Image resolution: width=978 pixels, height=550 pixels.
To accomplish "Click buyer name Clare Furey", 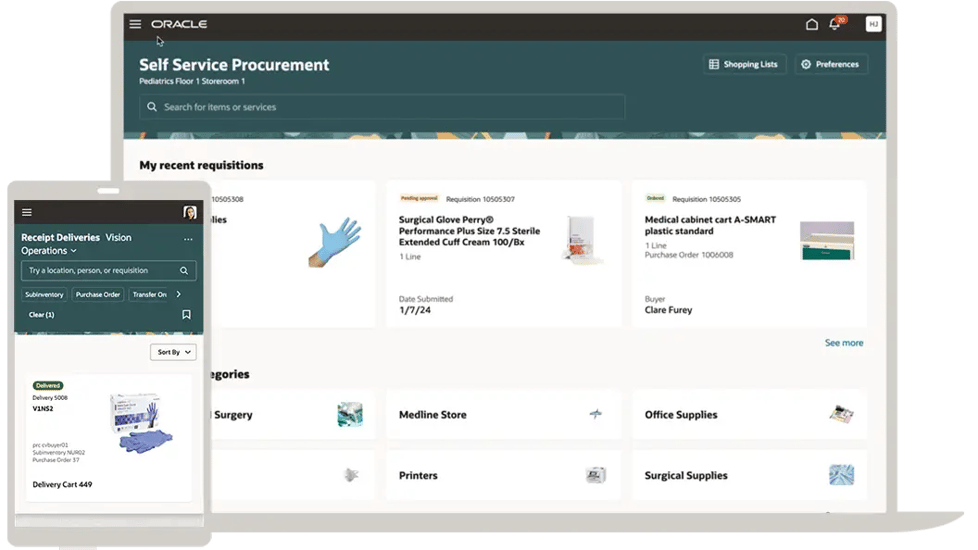I will [x=668, y=310].
